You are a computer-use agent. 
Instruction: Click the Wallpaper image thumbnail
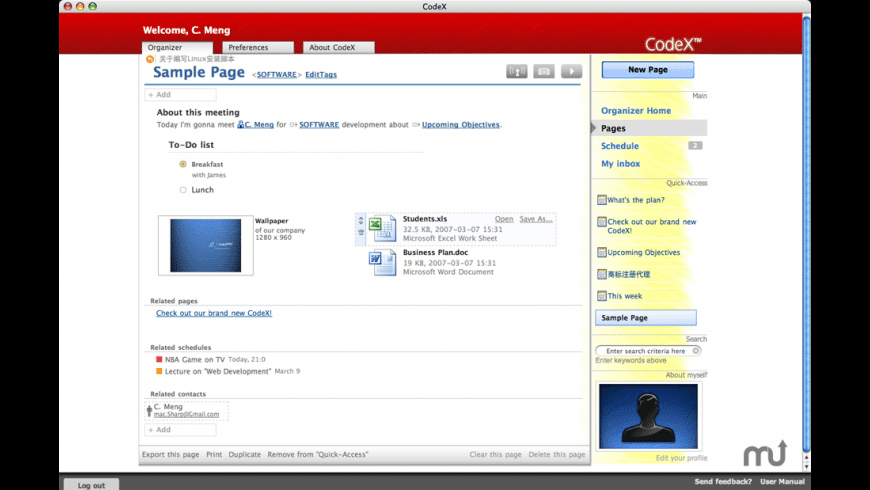[x=206, y=245]
